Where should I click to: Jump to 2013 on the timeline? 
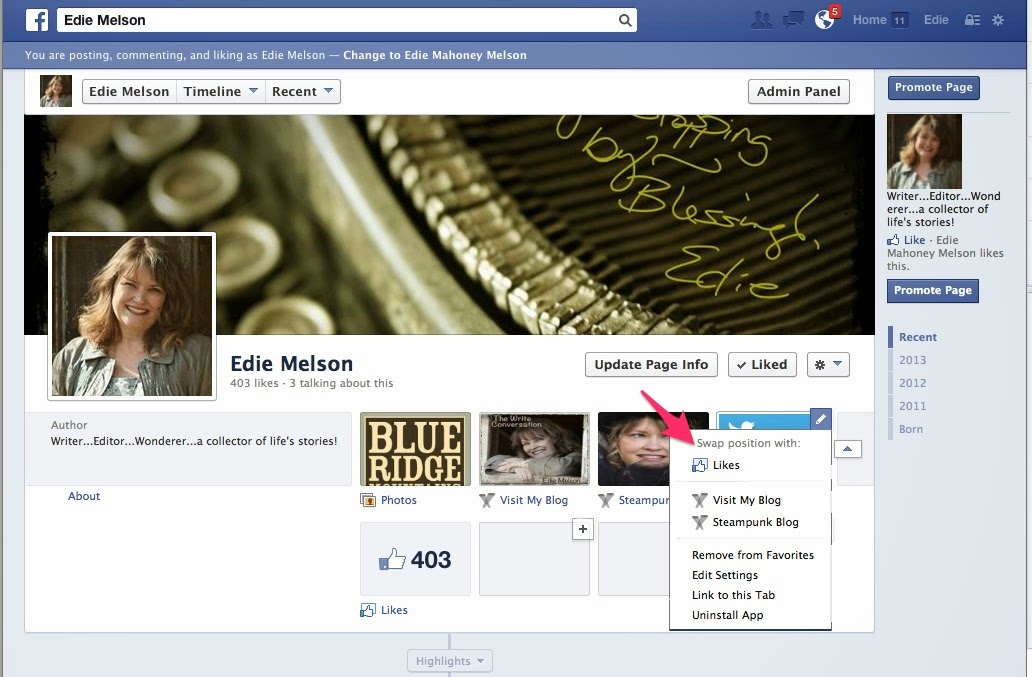pos(912,360)
